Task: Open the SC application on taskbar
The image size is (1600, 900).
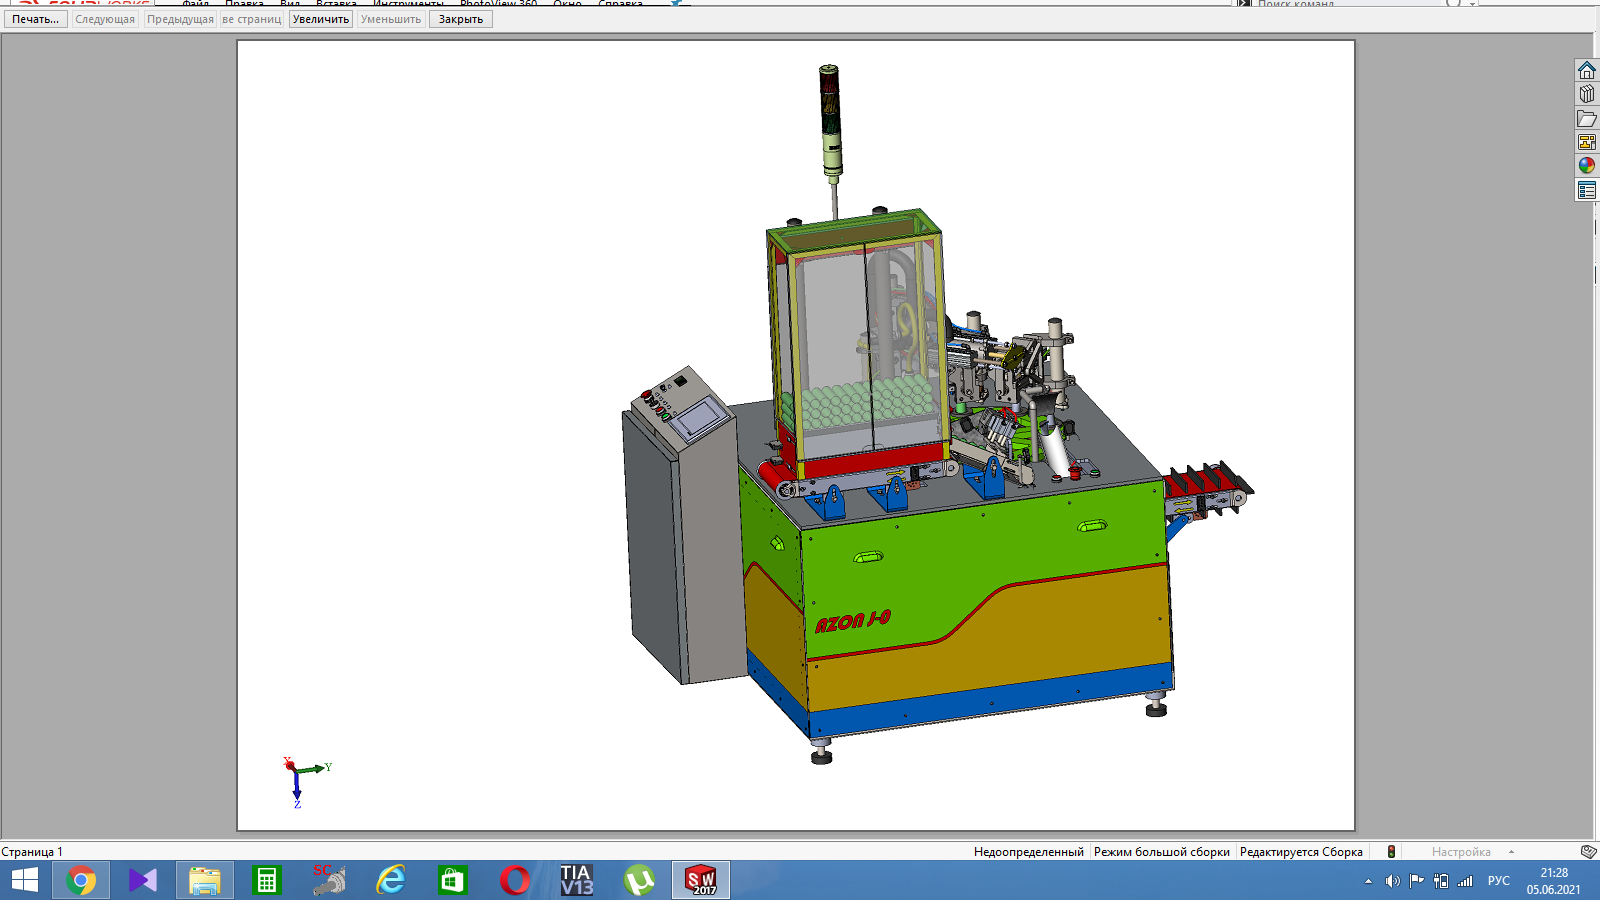Action: pyautogui.click(x=328, y=880)
